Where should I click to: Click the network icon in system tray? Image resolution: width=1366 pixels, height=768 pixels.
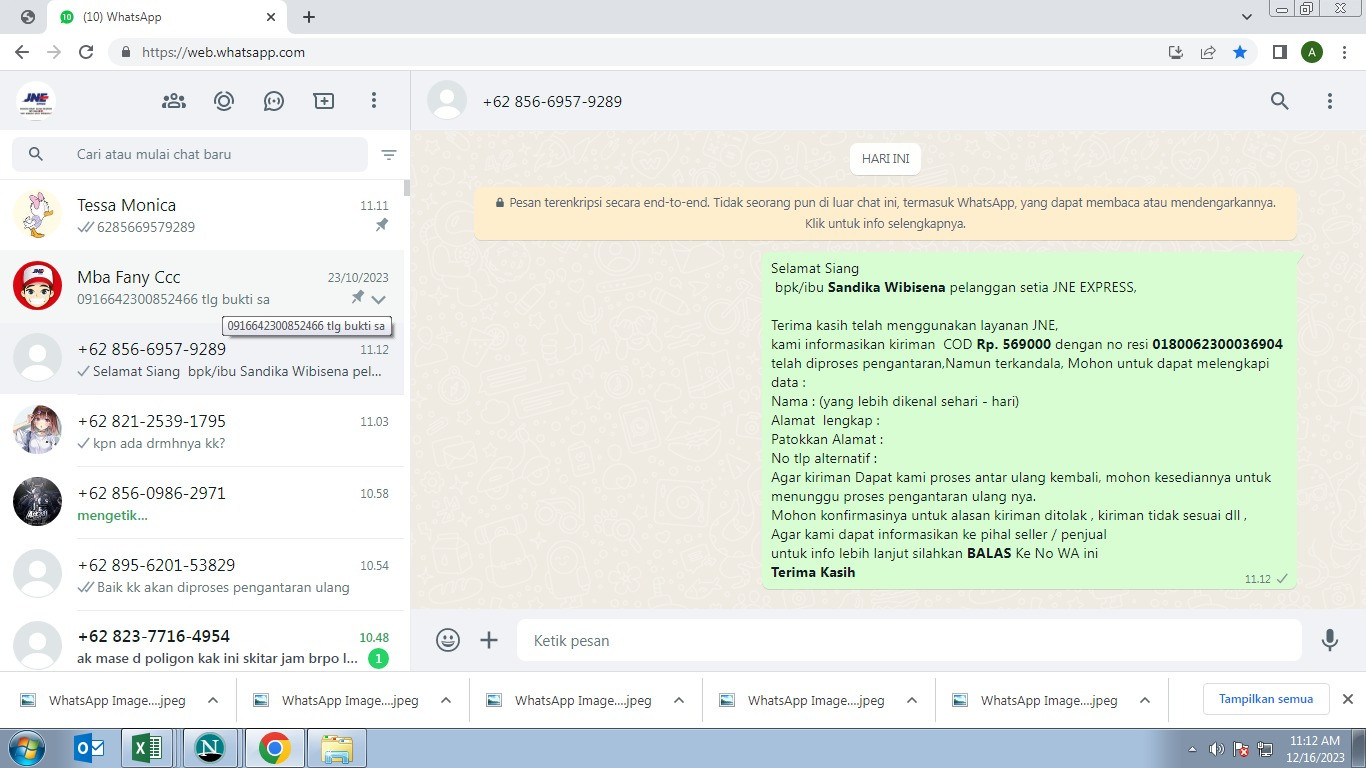point(1265,749)
